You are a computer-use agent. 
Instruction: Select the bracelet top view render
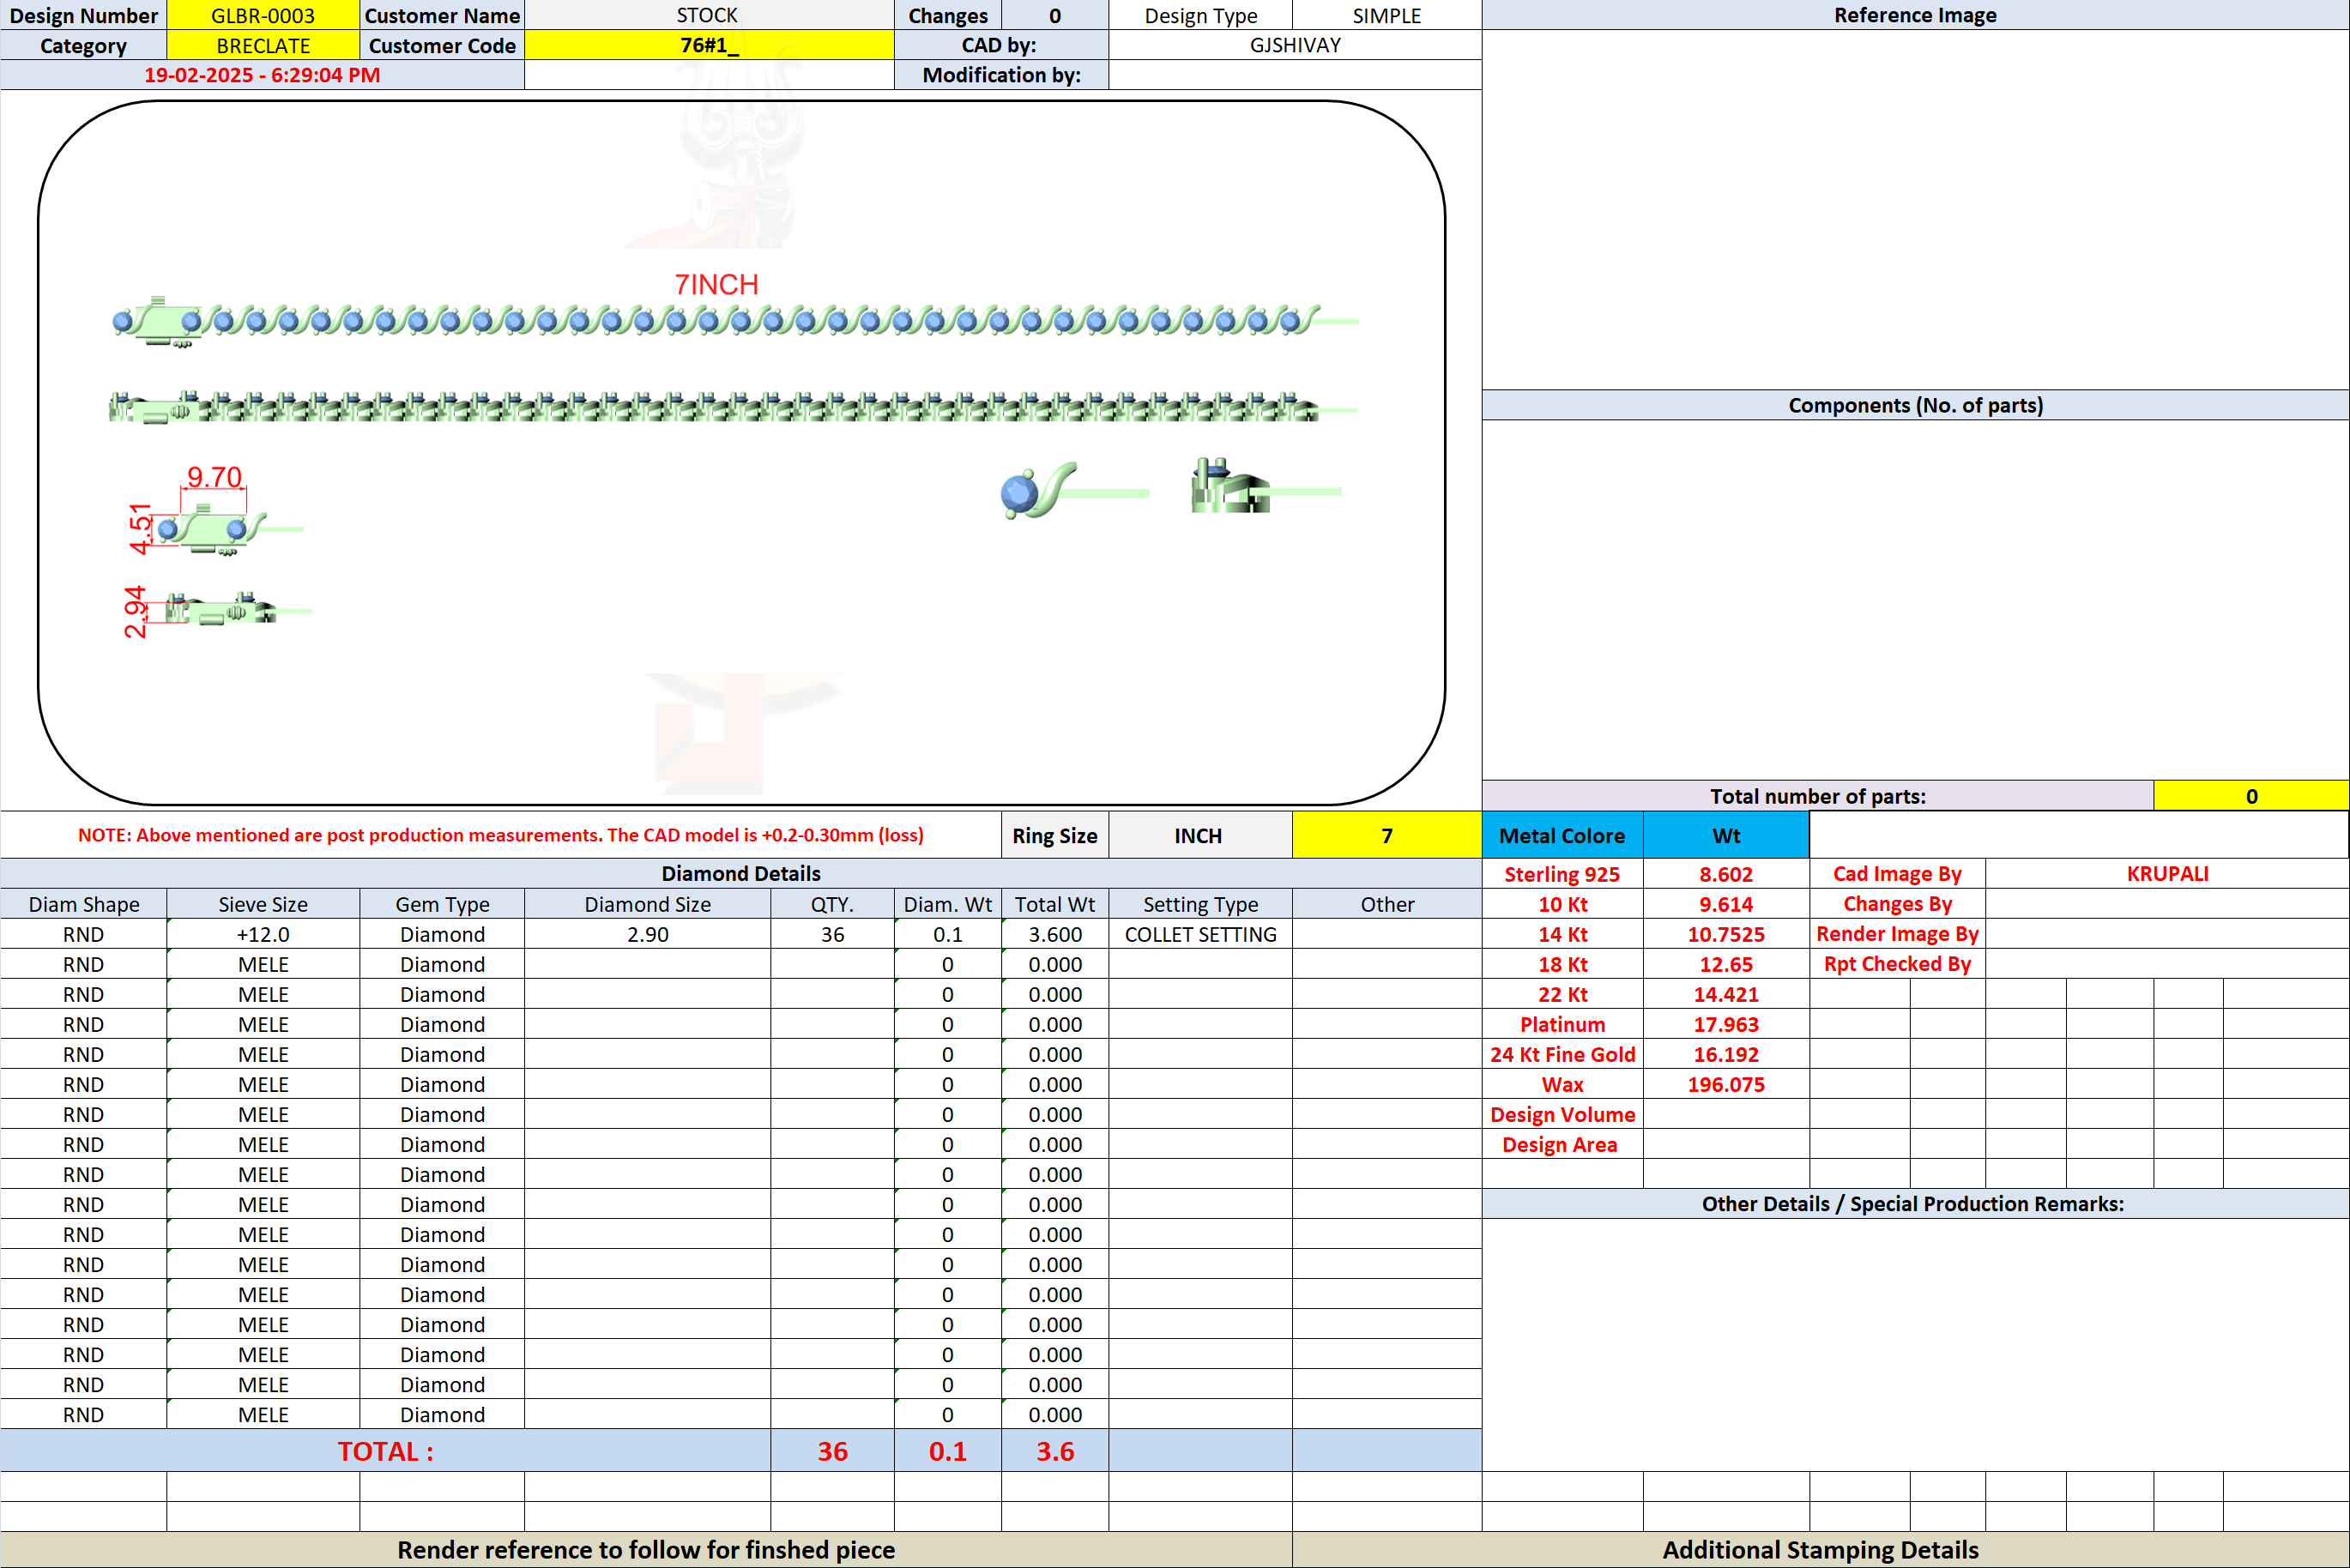point(735,322)
